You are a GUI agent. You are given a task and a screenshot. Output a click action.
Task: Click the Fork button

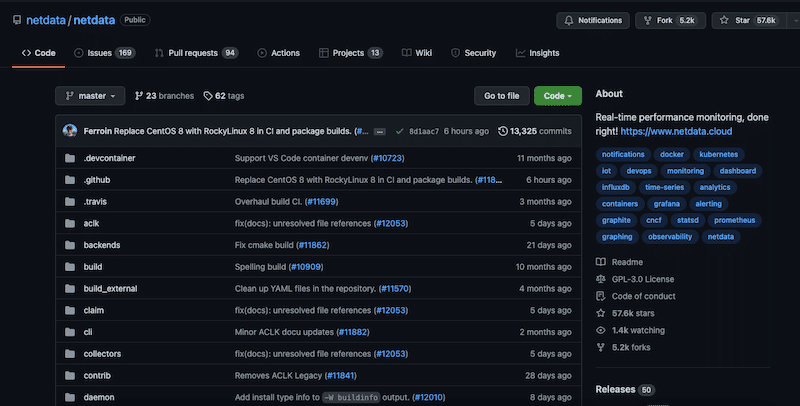coord(670,20)
